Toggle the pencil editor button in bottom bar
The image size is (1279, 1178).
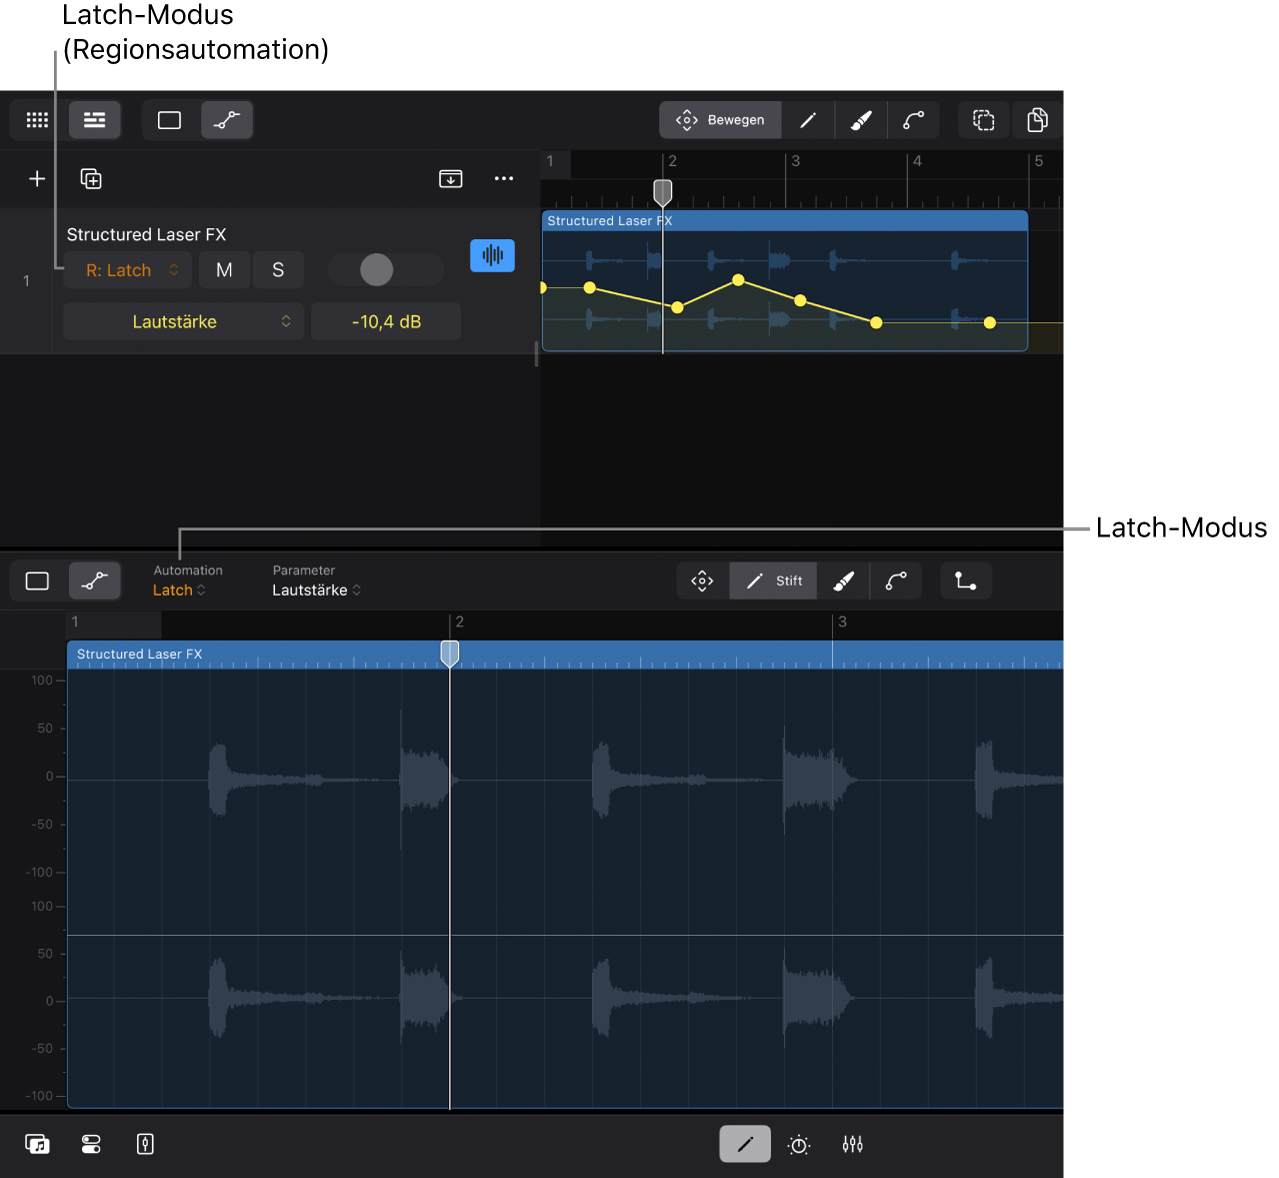click(745, 1144)
